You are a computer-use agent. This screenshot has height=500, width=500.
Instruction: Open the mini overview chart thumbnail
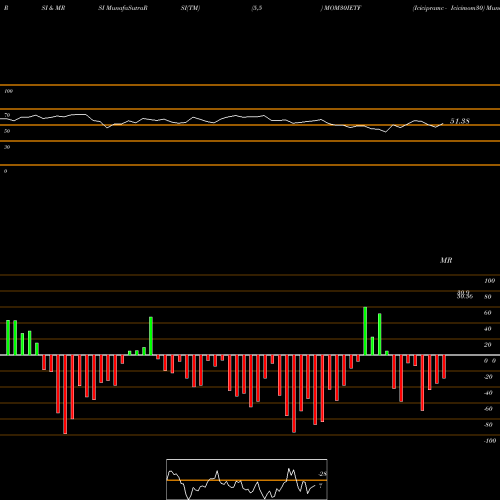pos(247,479)
